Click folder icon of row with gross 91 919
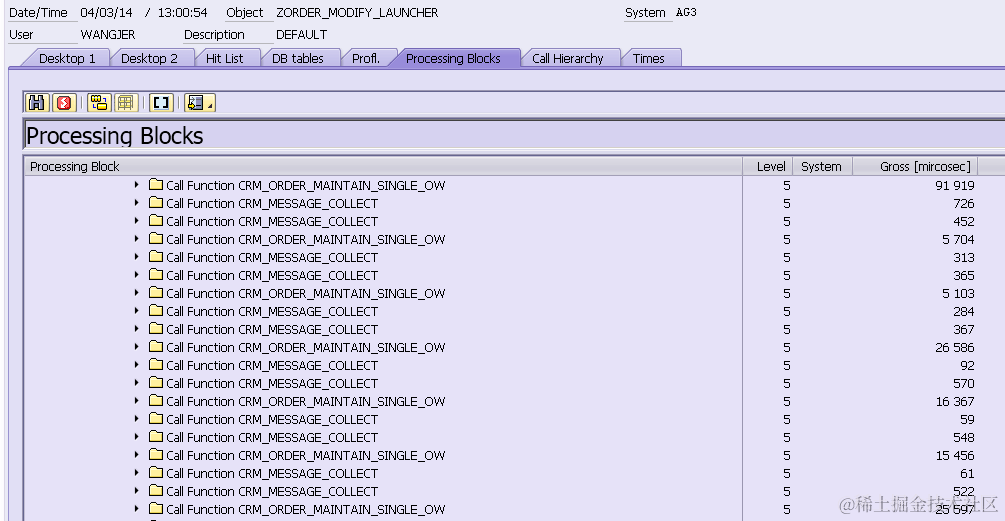This screenshot has height=521, width=1005. (x=156, y=185)
